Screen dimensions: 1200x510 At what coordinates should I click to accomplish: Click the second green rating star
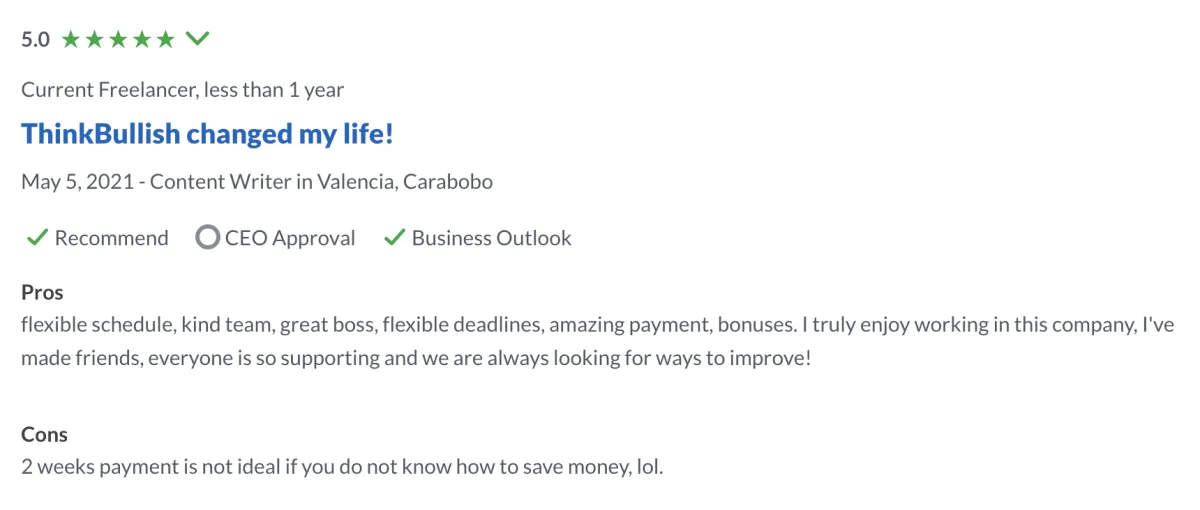(94, 40)
